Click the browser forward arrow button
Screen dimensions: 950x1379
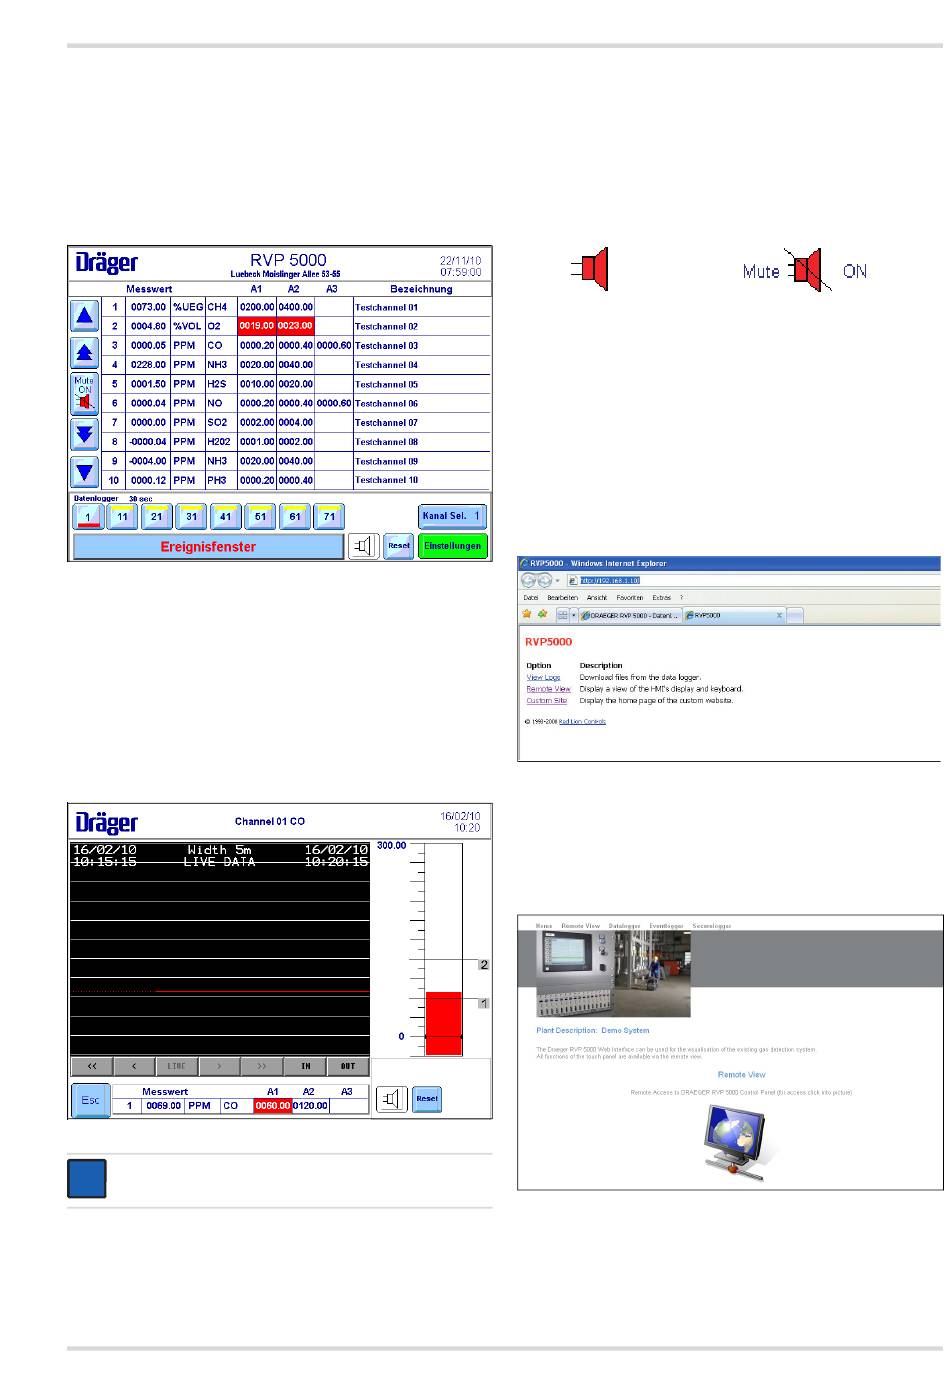coord(545,580)
